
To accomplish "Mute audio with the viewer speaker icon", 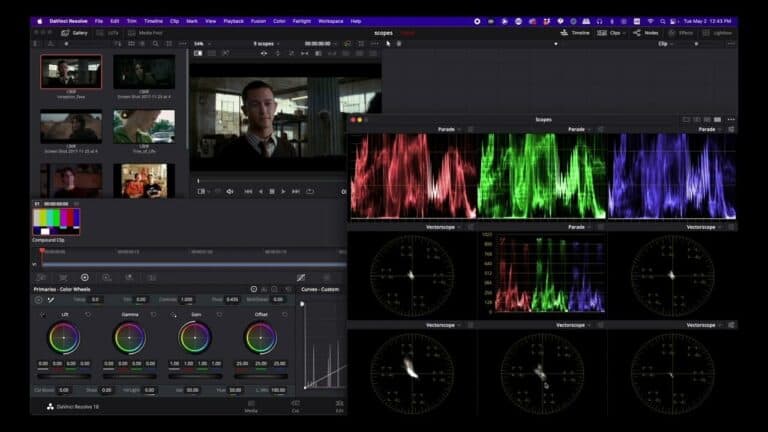I will click(230, 191).
